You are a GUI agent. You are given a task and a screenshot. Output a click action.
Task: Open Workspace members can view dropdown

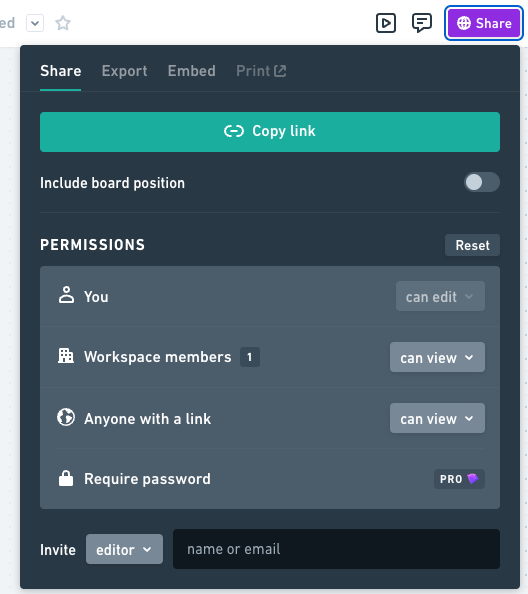tap(437, 357)
